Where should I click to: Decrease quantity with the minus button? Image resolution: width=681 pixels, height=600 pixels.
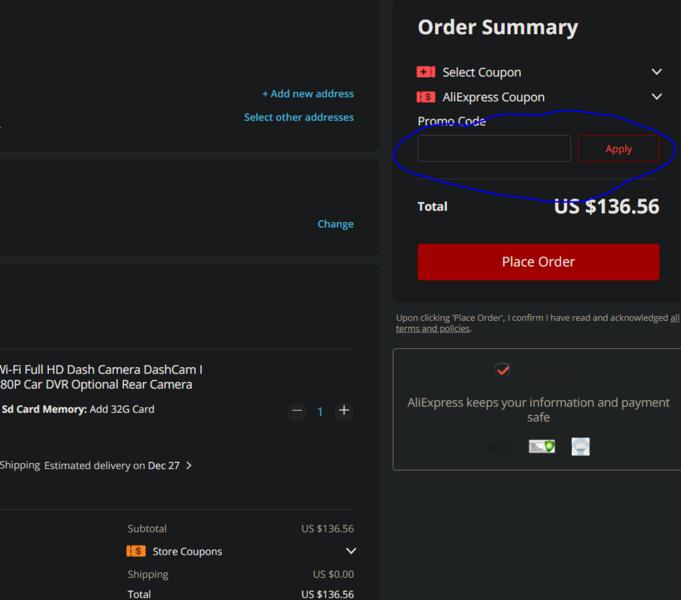click(297, 411)
